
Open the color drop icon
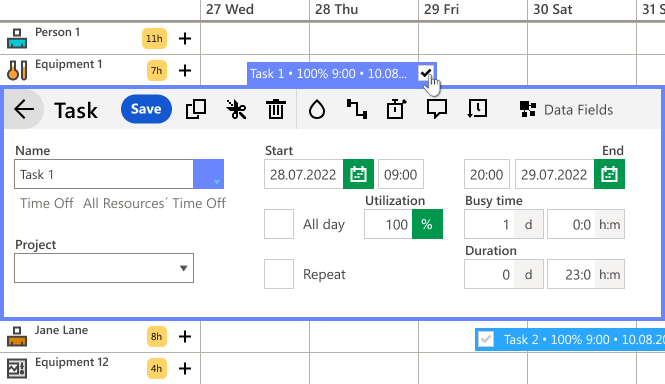pos(317,109)
